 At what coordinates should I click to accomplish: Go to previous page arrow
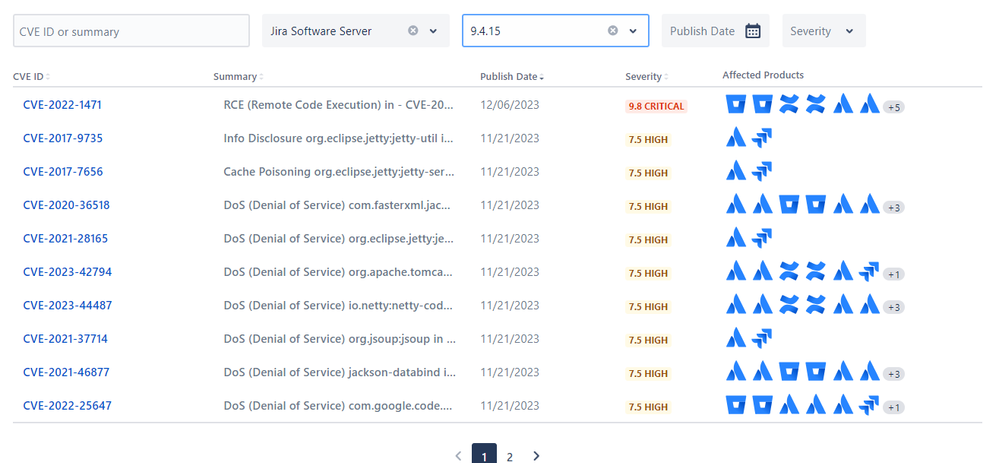[x=458, y=456]
